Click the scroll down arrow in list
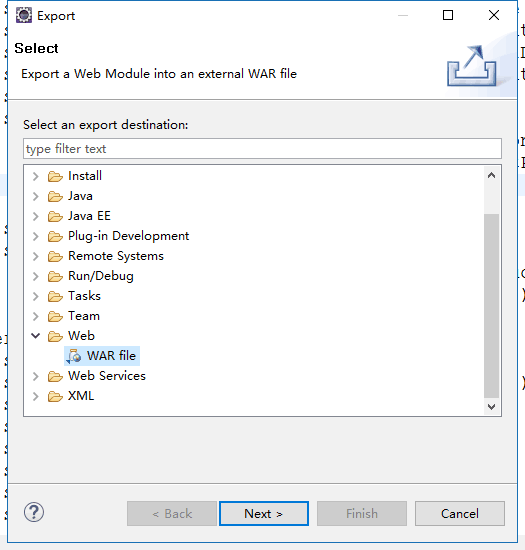This screenshot has width=525, height=550. pos(491,407)
